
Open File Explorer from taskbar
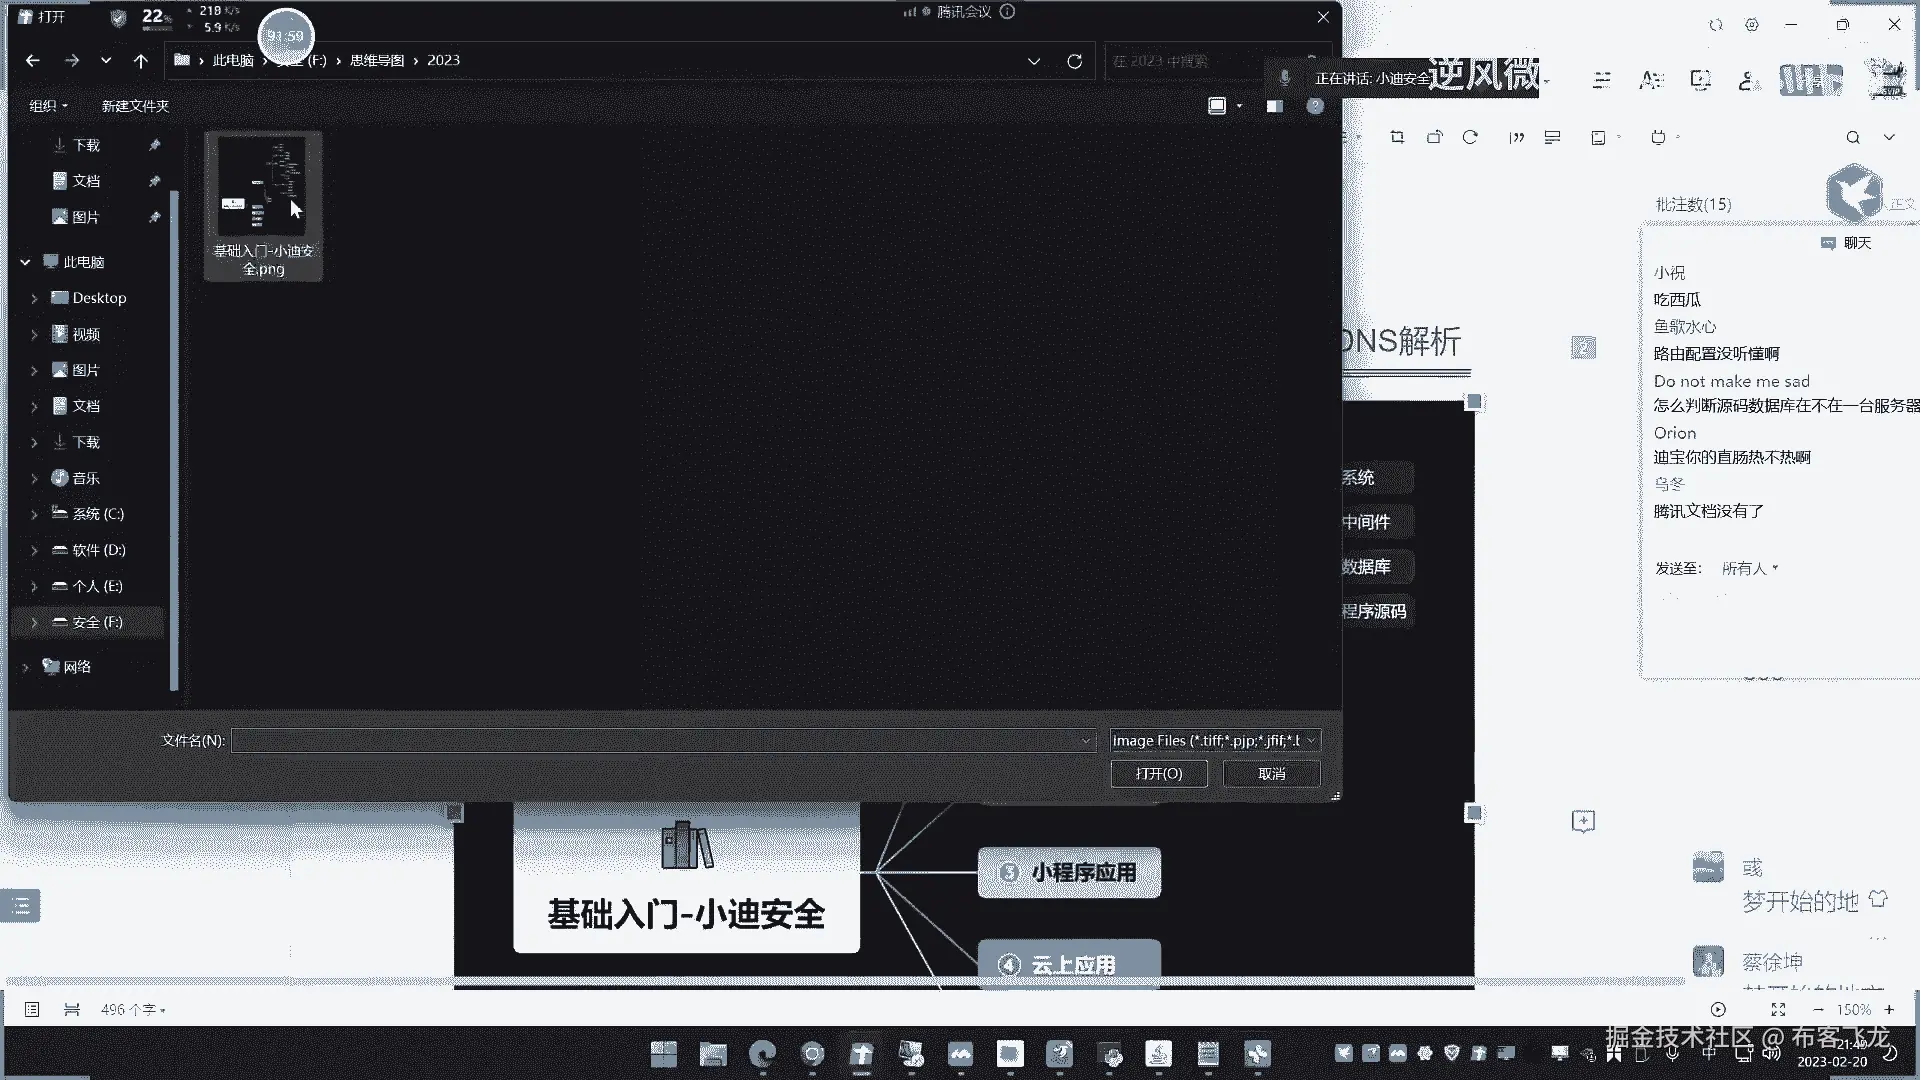pos(713,1054)
